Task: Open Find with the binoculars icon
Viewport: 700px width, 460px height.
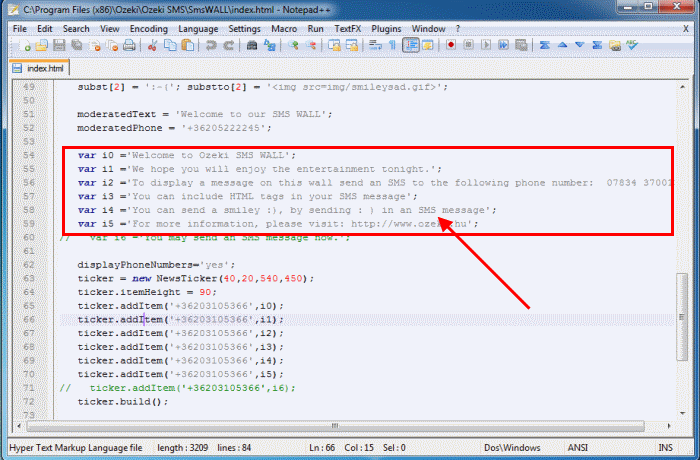Action: click(252, 46)
